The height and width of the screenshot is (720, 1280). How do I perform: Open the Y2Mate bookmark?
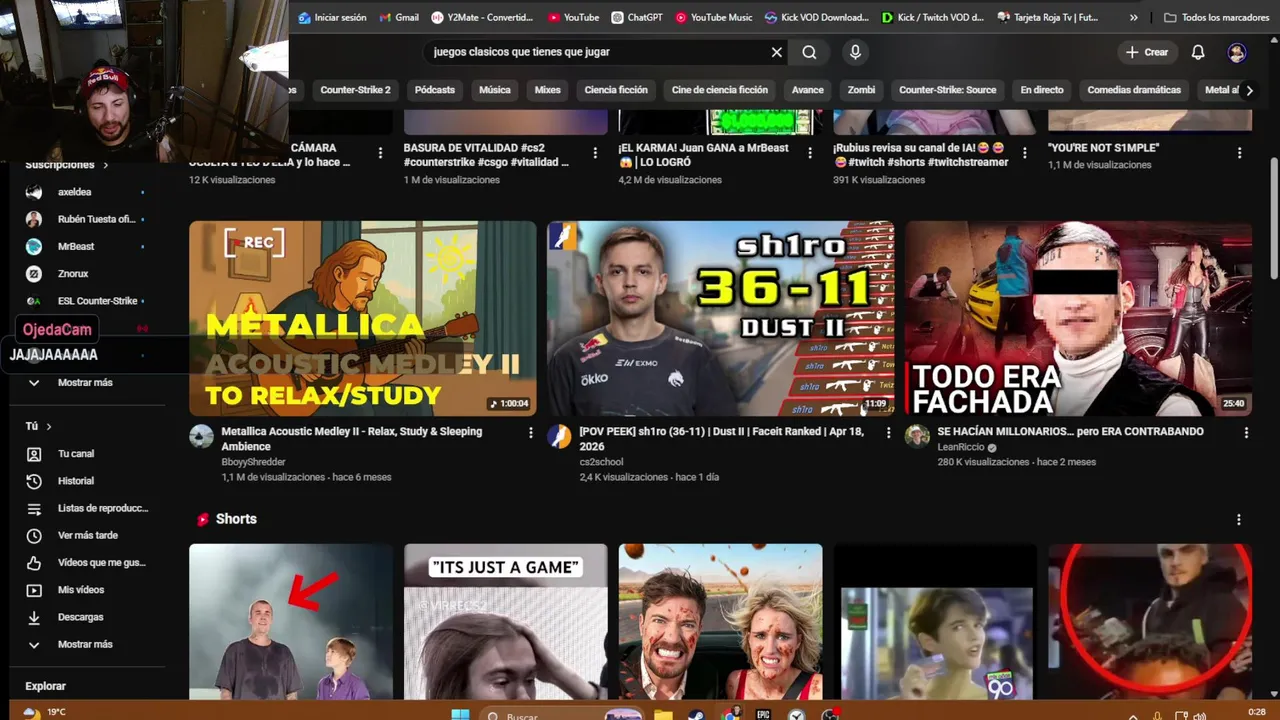(x=482, y=17)
